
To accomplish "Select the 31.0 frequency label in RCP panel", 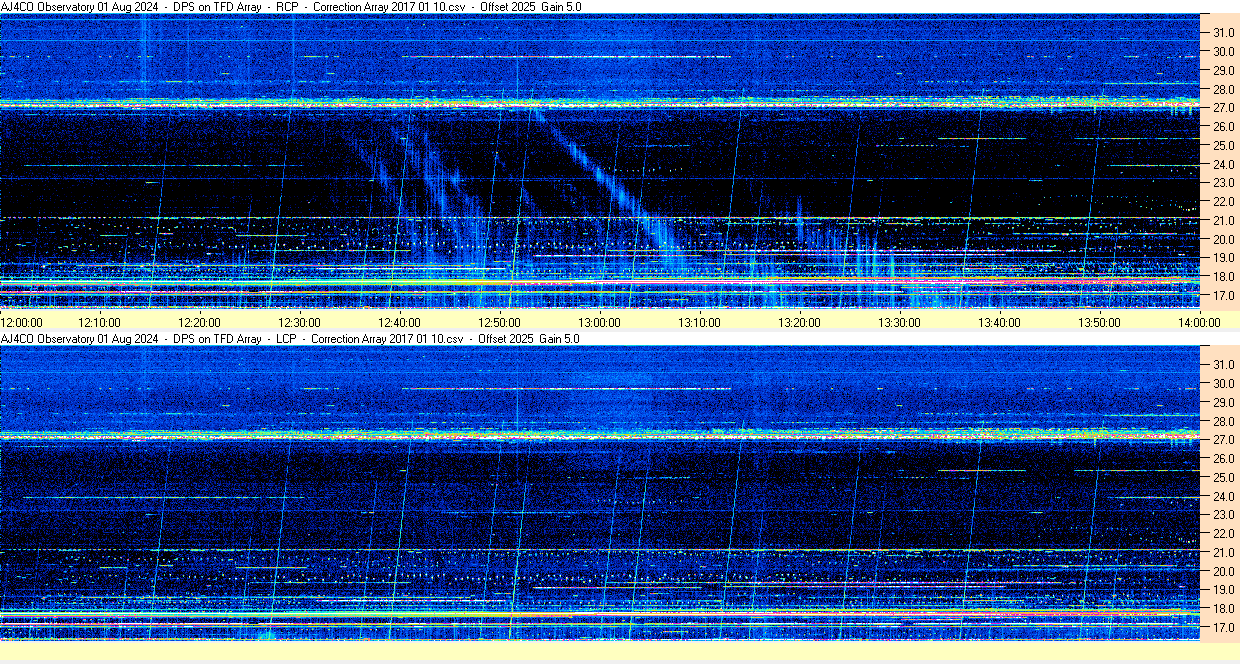I will coord(1224,33).
